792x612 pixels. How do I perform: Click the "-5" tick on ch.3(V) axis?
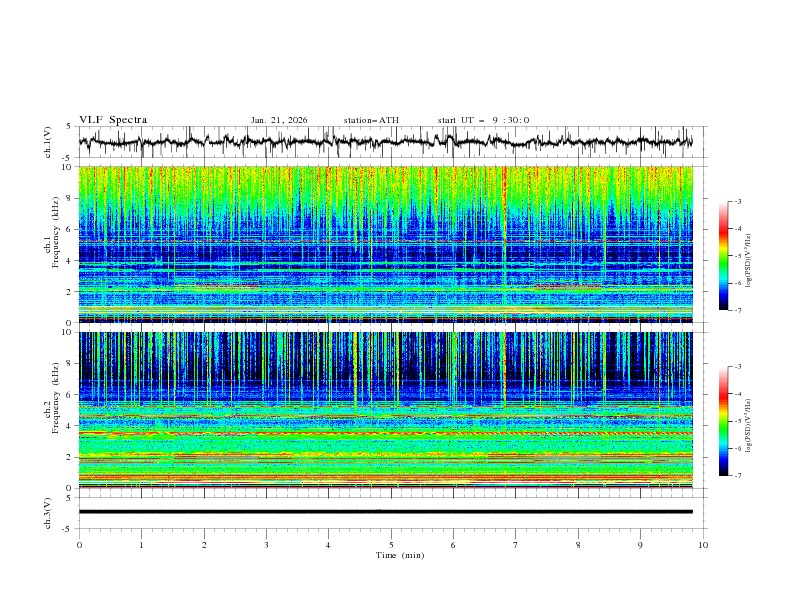pos(68,529)
